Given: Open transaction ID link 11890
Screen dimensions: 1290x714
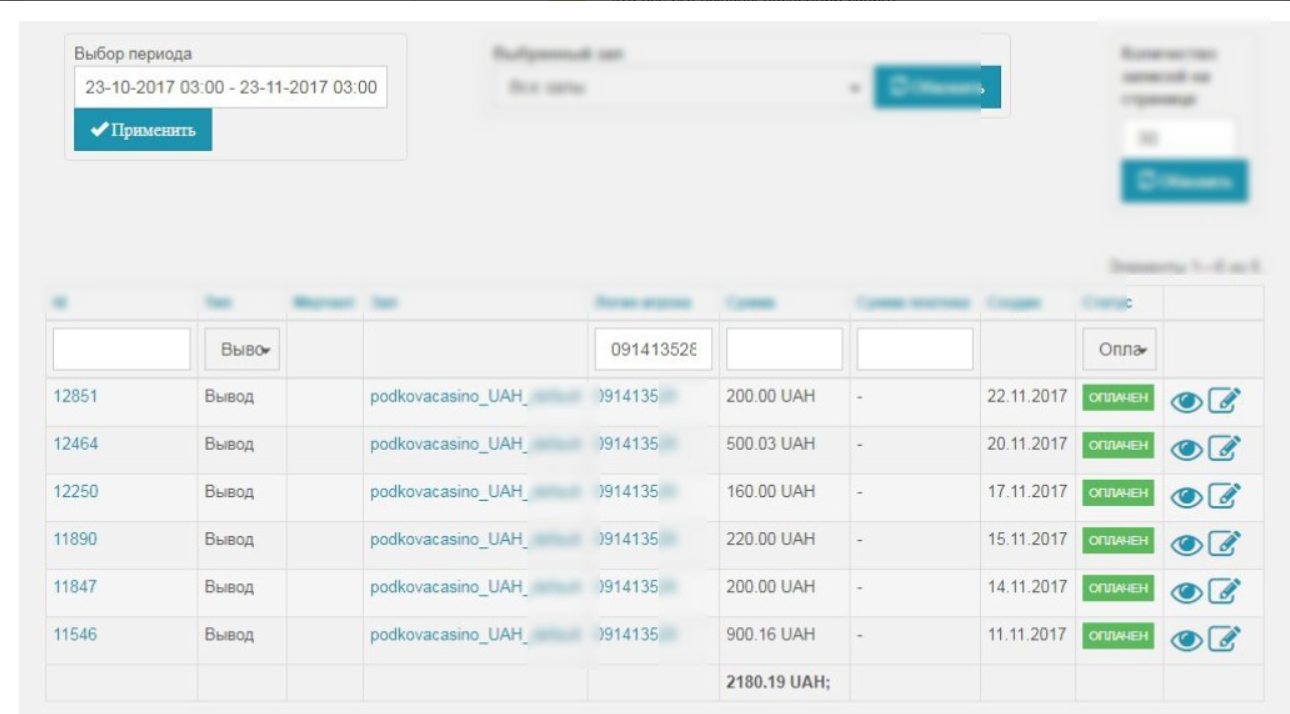Looking at the screenshot, I should [x=76, y=539].
